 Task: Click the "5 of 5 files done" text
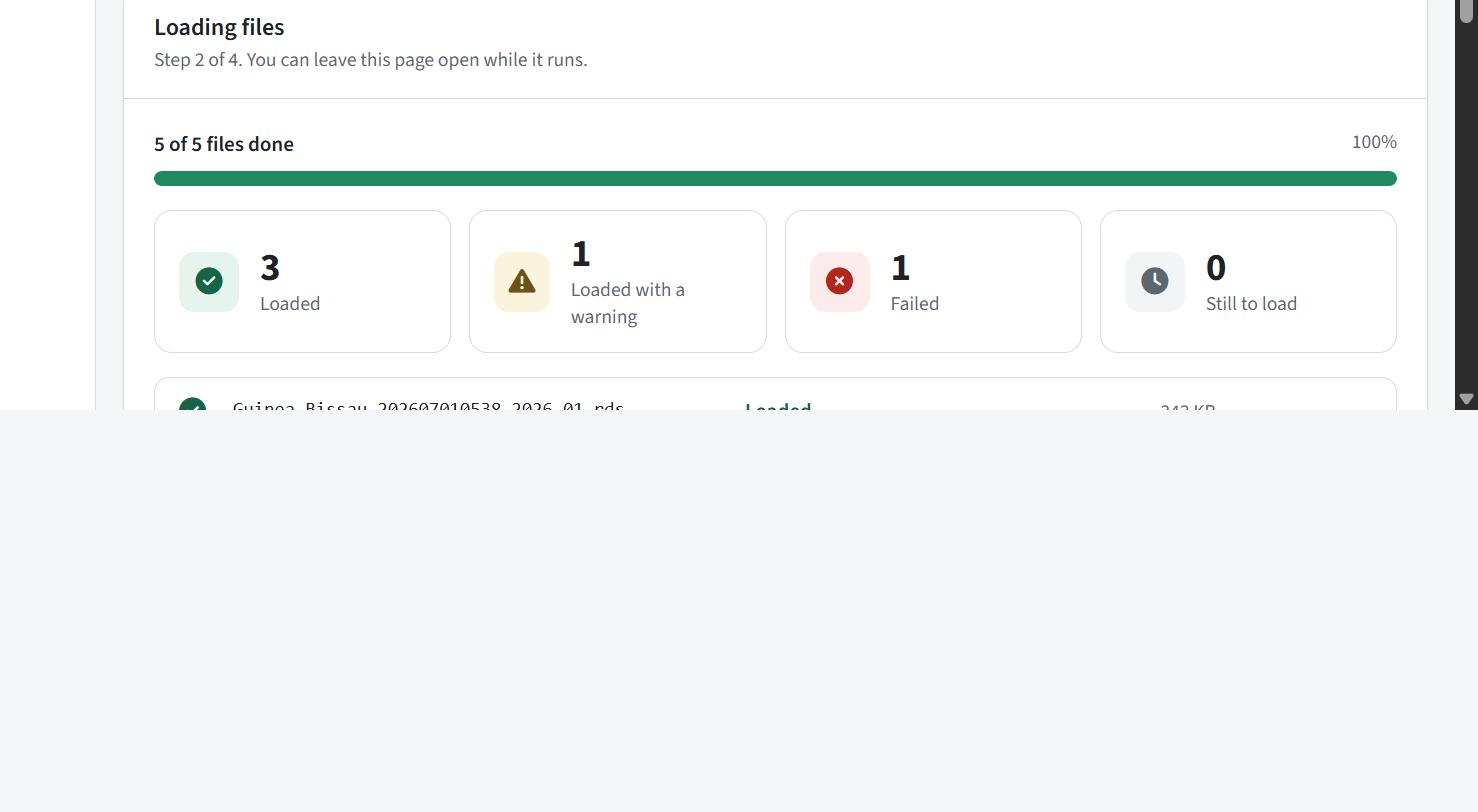coord(224,144)
